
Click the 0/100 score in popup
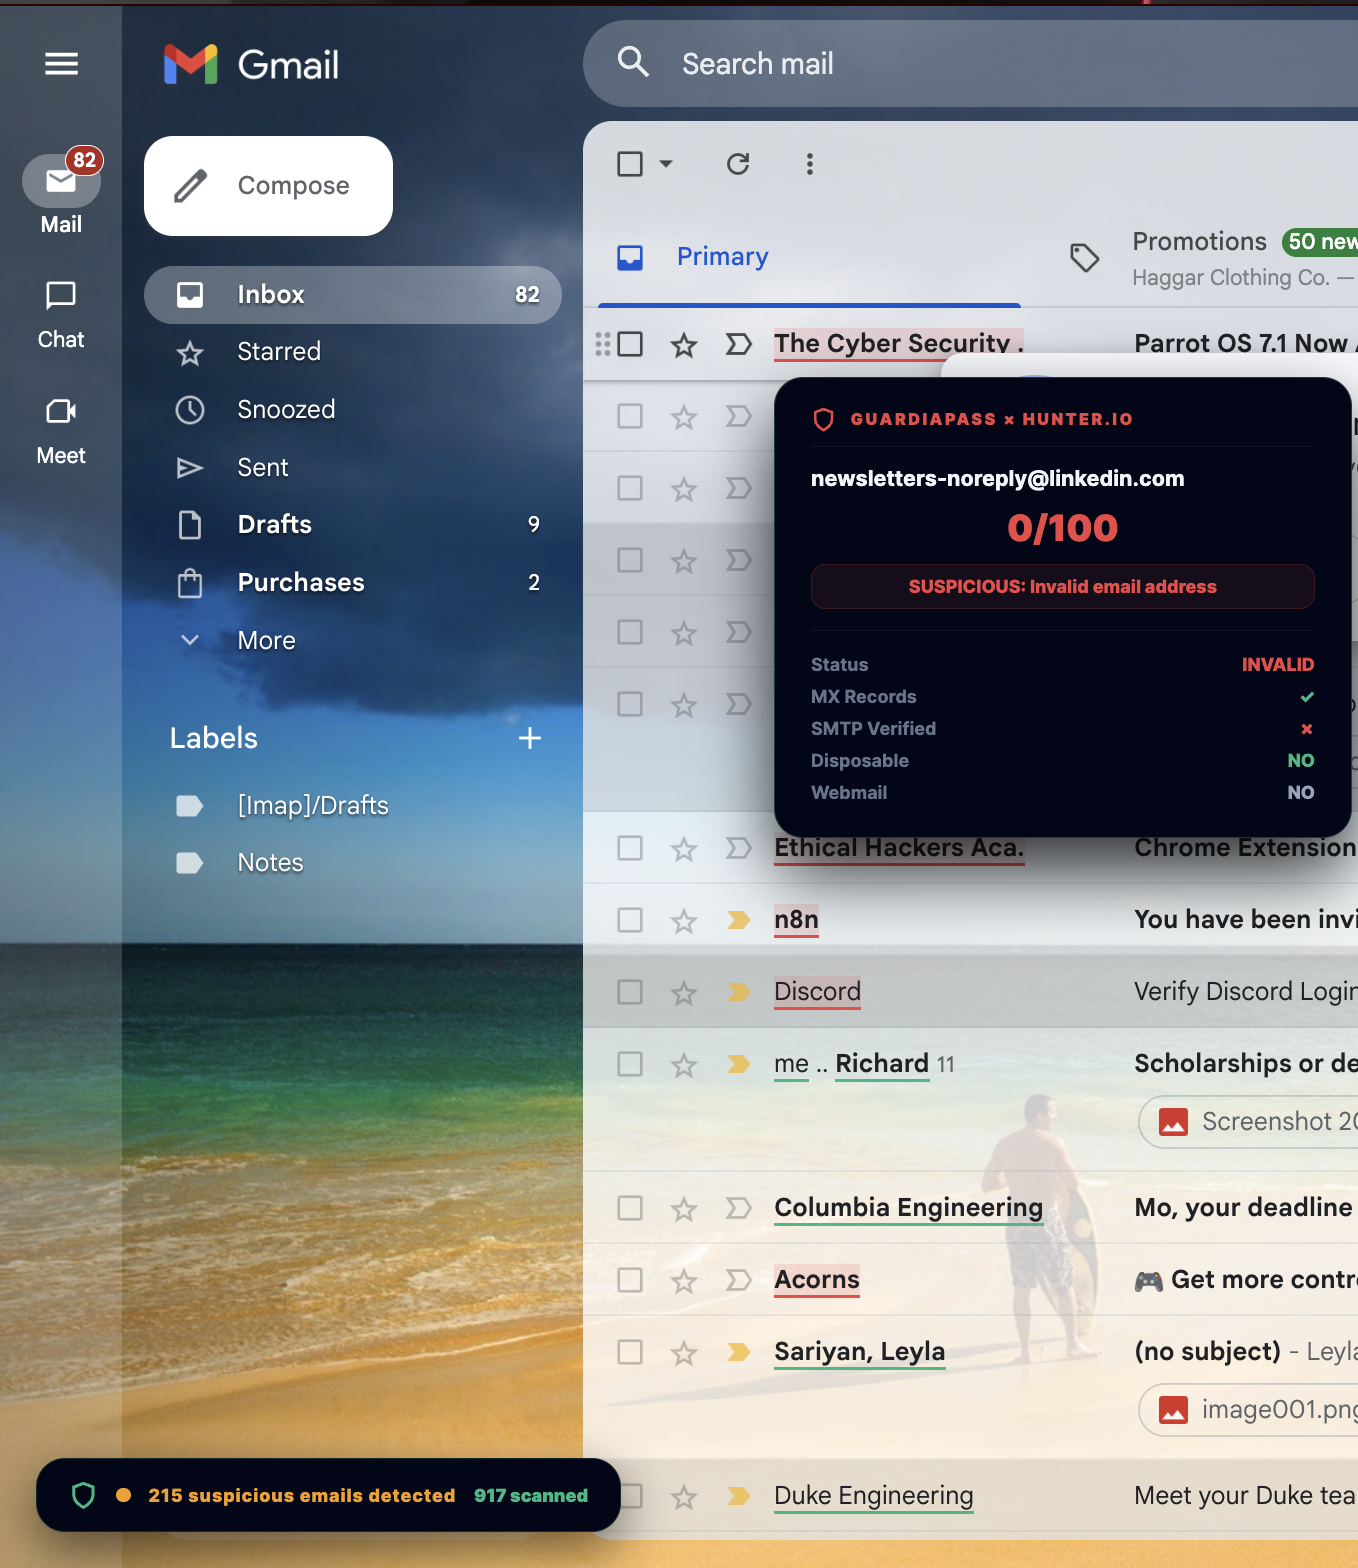click(1062, 528)
